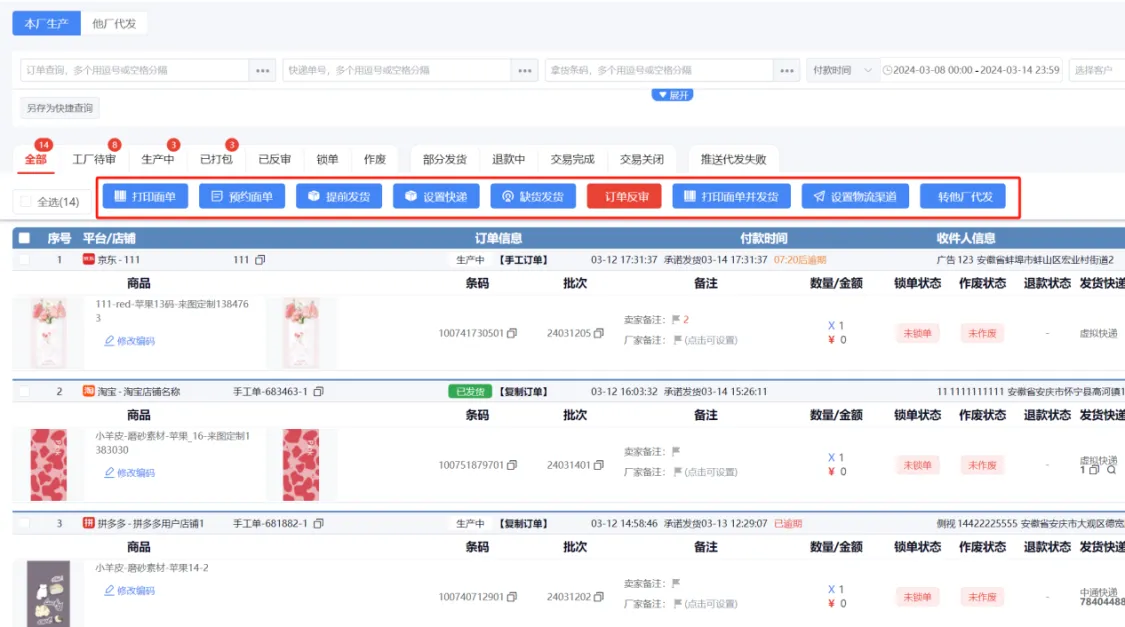Open the 选择客户 dropdown
1125x627 pixels.
point(1095,70)
